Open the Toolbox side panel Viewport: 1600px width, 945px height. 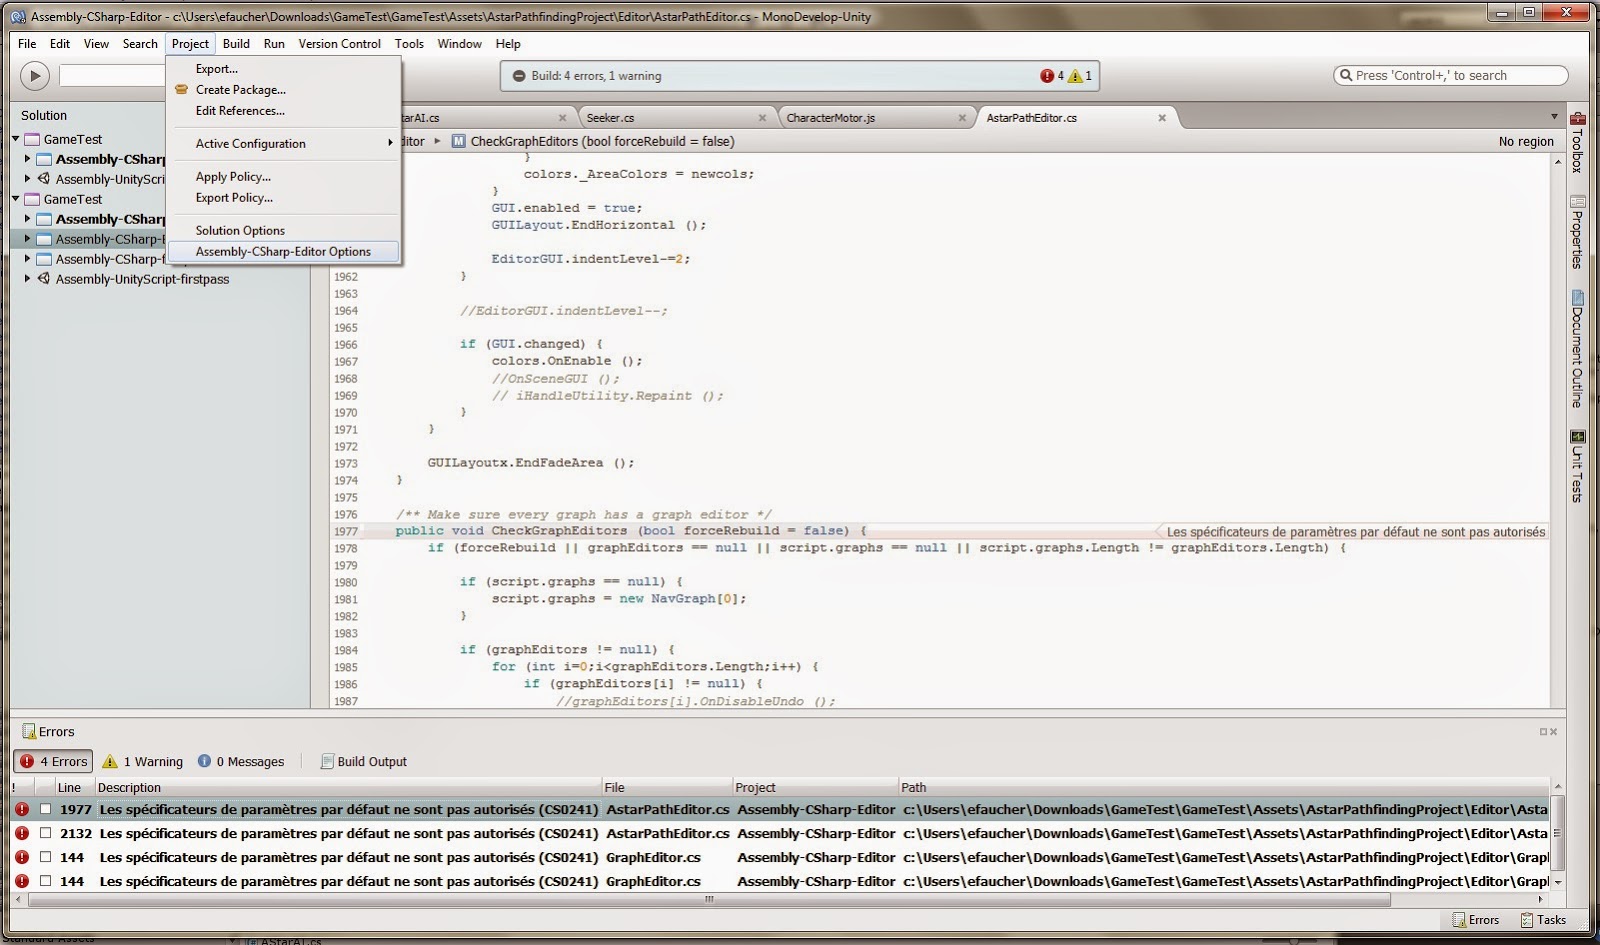(1577, 141)
